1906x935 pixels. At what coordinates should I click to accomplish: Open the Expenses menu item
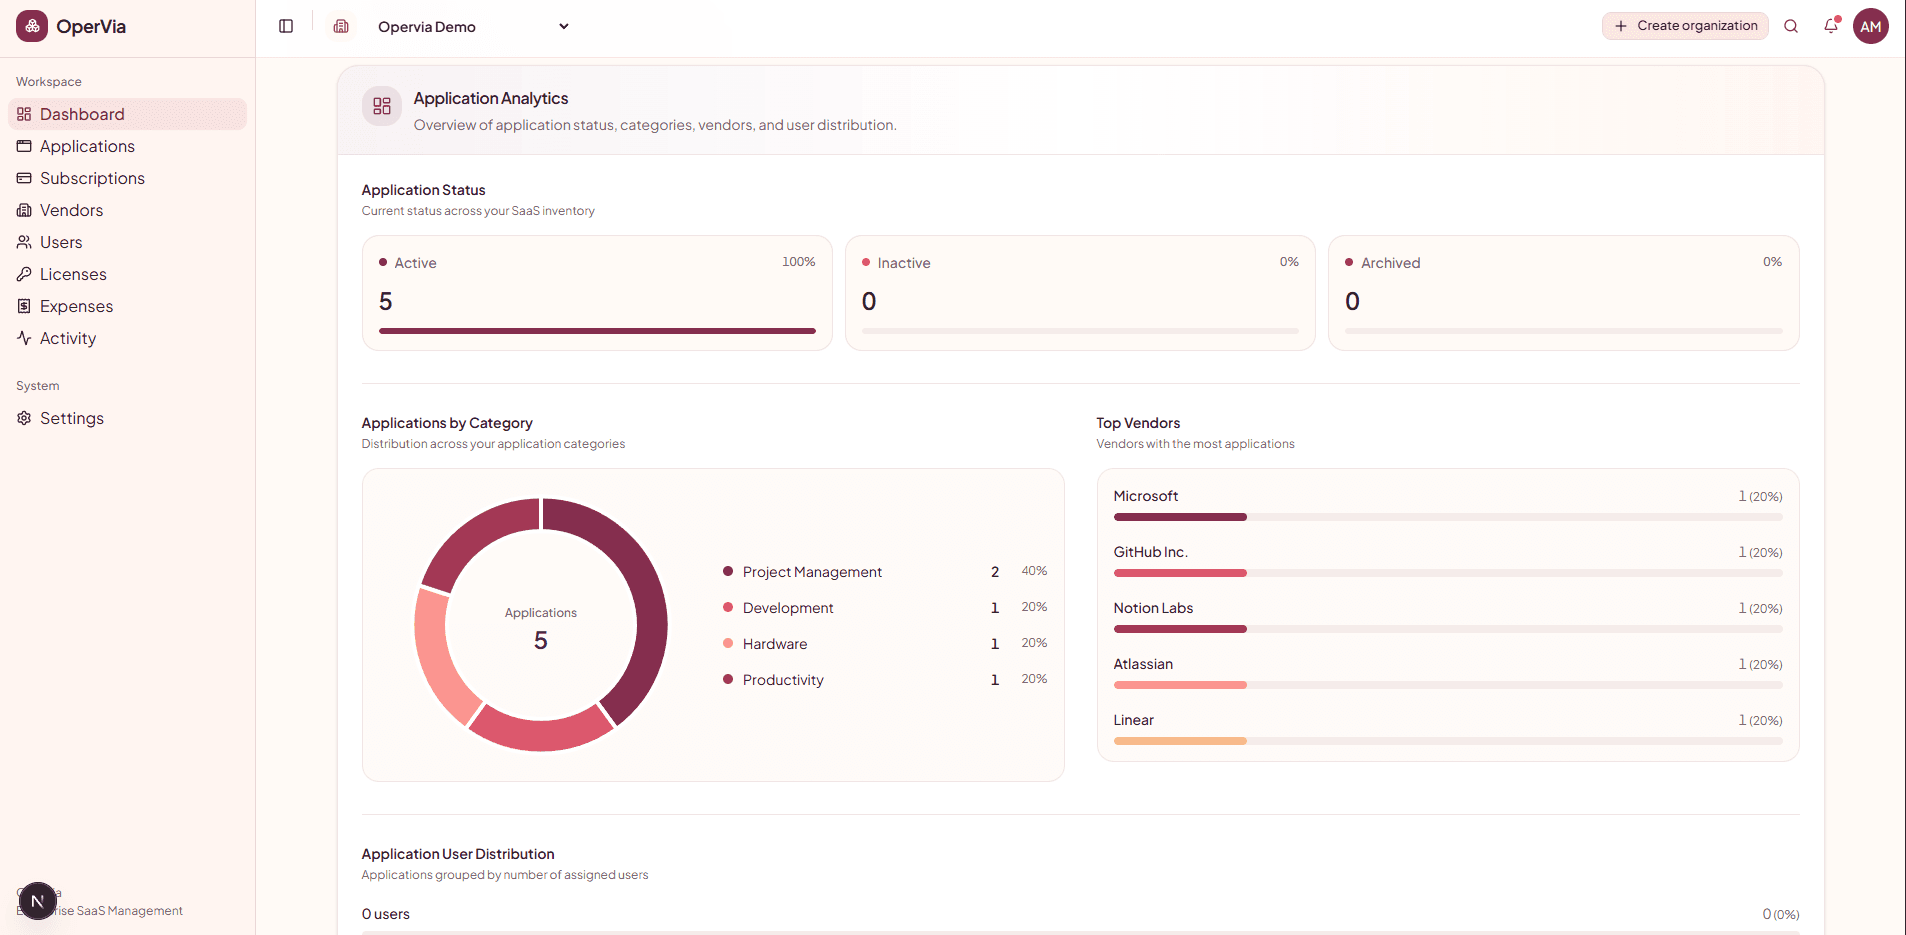tap(127, 306)
